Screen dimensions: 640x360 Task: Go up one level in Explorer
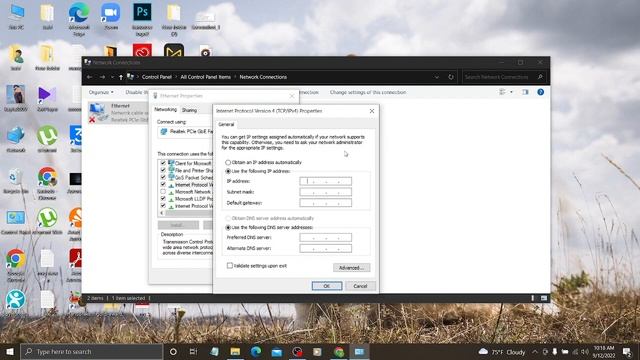click(121, 77)
